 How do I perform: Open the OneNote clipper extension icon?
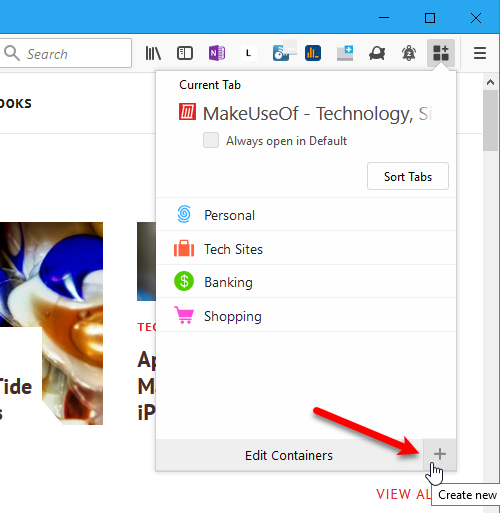(217, 53)
